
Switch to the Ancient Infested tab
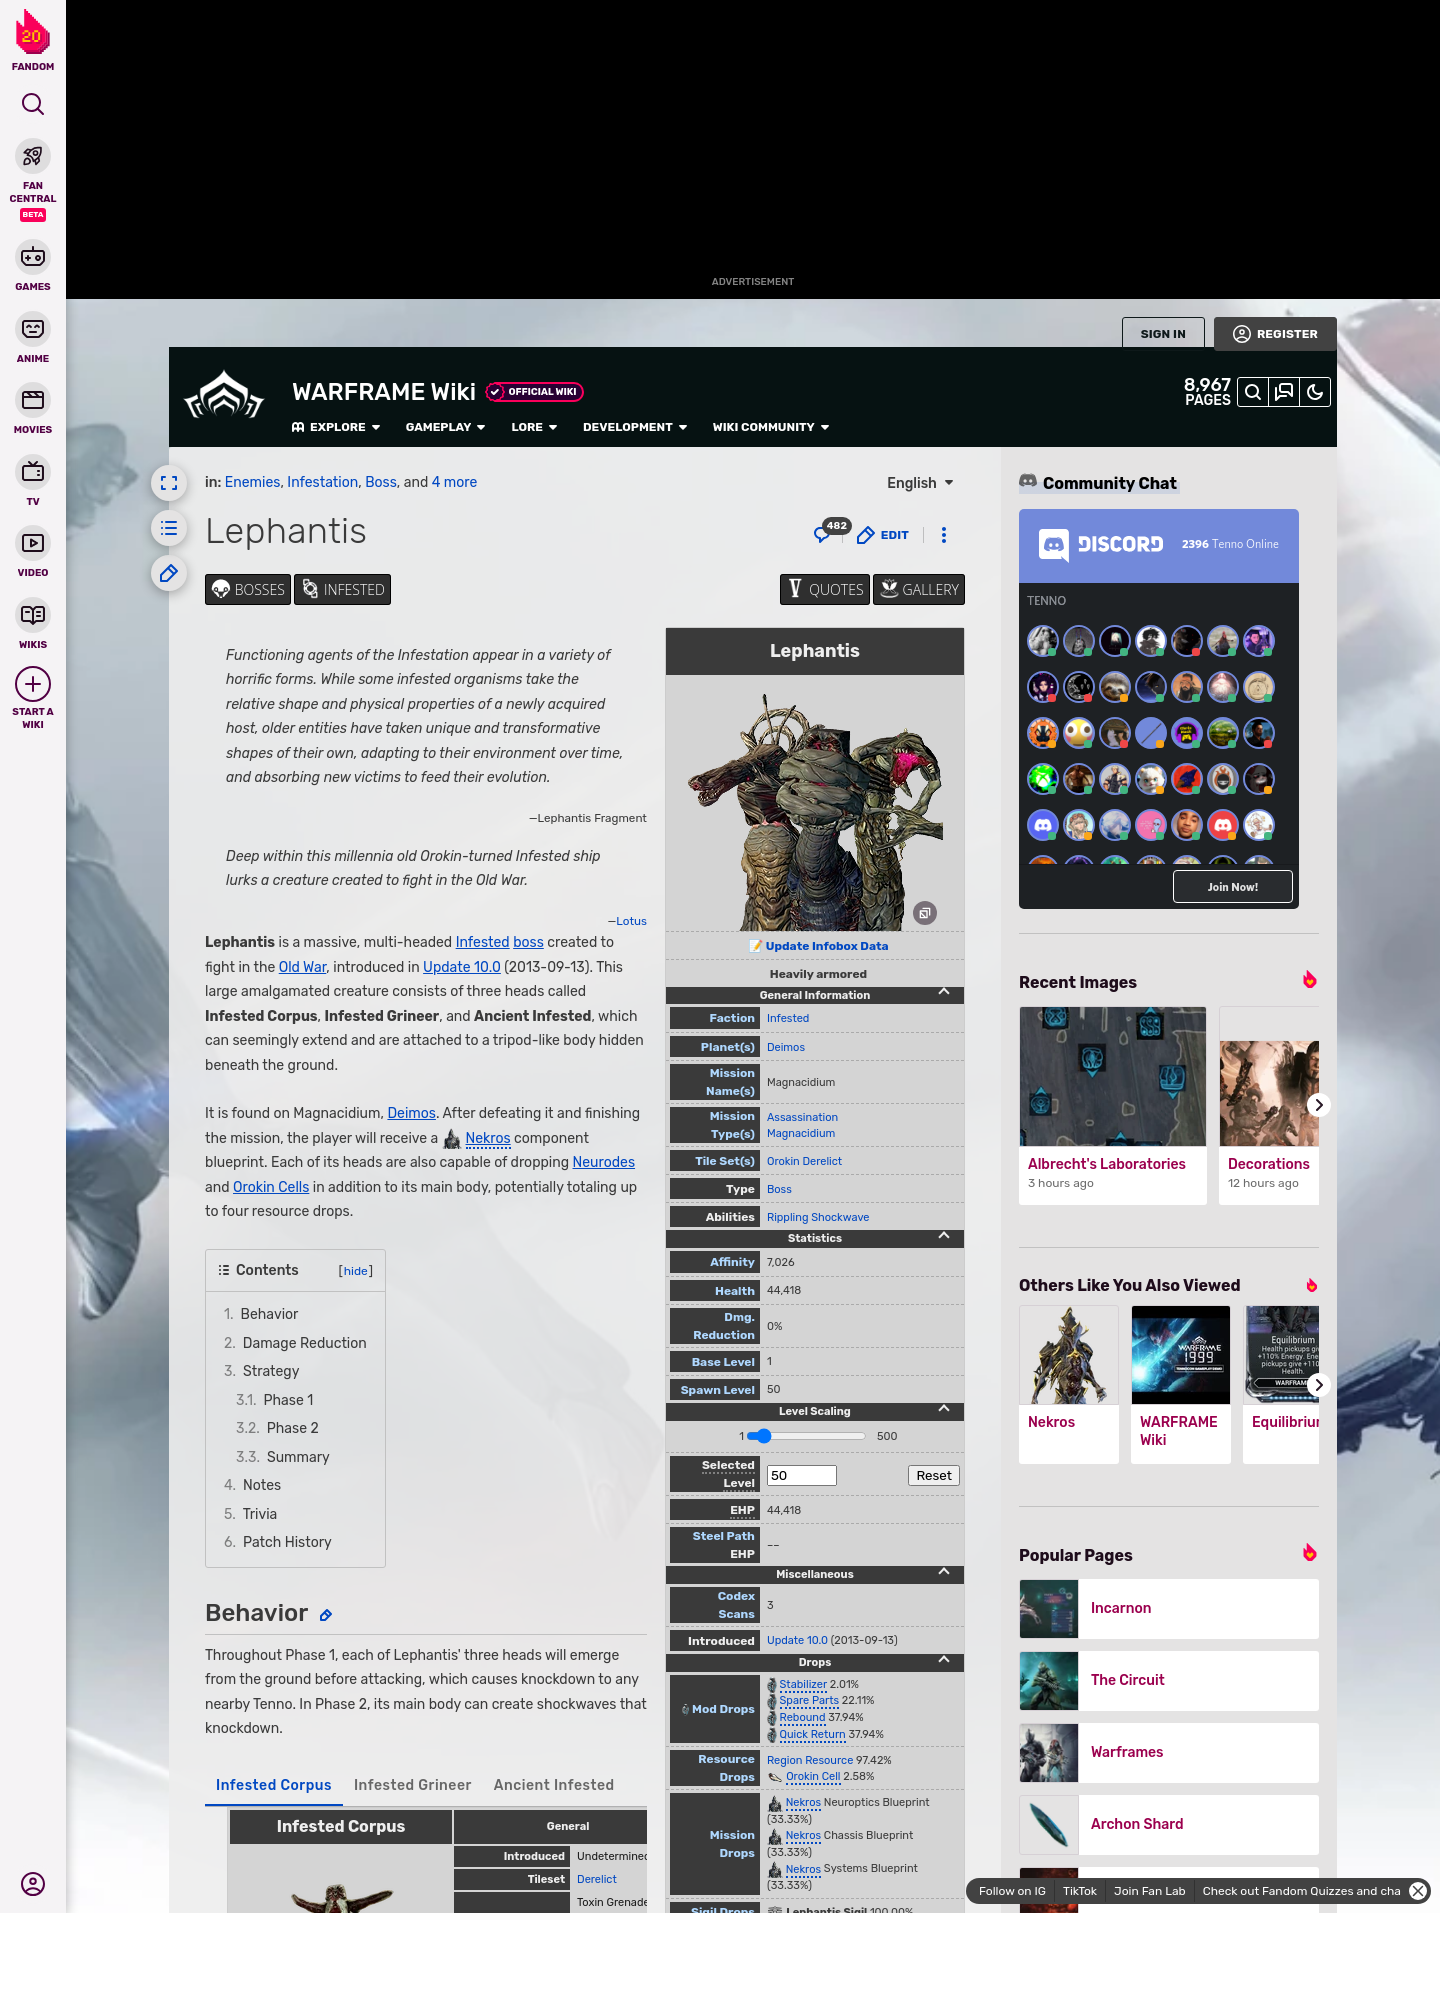(x=554, y=1785)
